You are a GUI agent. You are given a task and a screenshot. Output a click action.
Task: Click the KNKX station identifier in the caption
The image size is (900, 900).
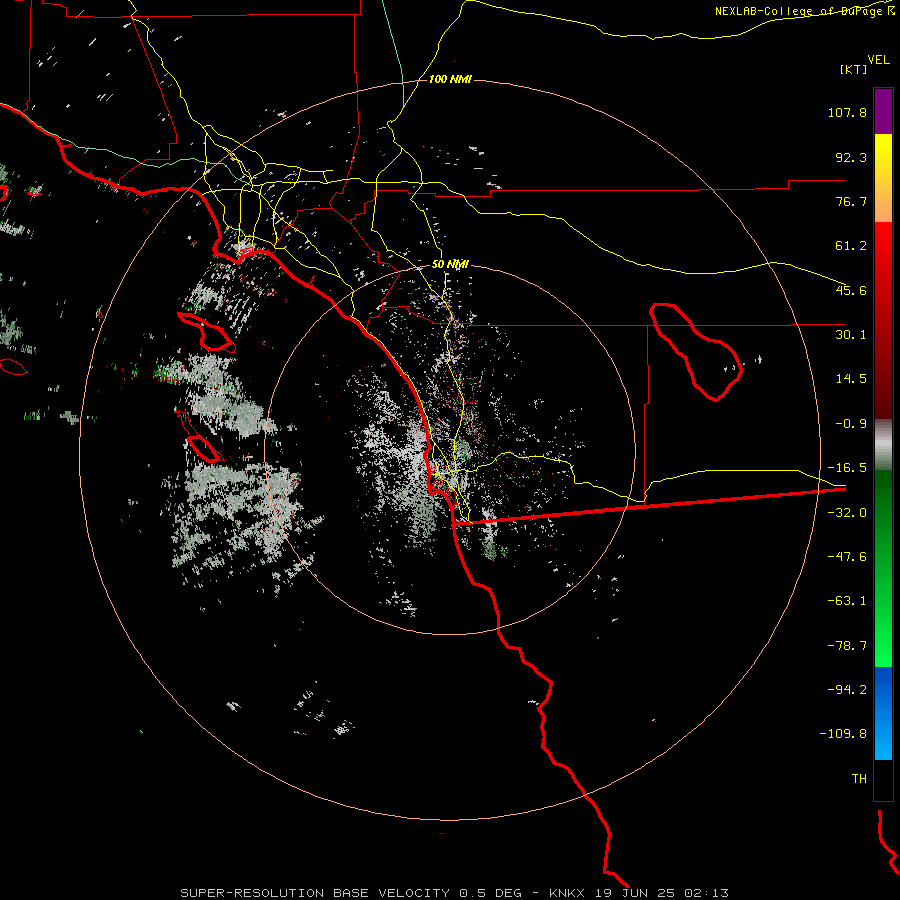(x=566, y=893)
